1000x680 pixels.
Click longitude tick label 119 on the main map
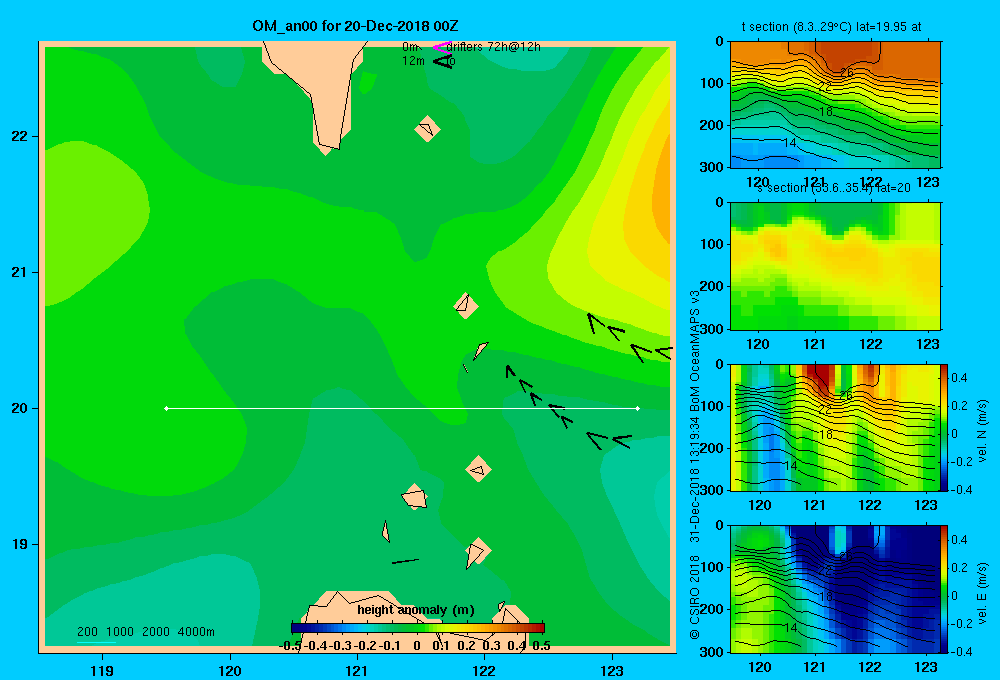(102, 670)
